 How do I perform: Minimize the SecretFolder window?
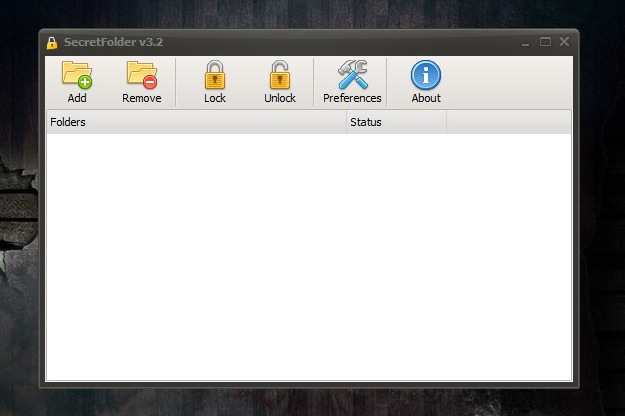point(525,42)
